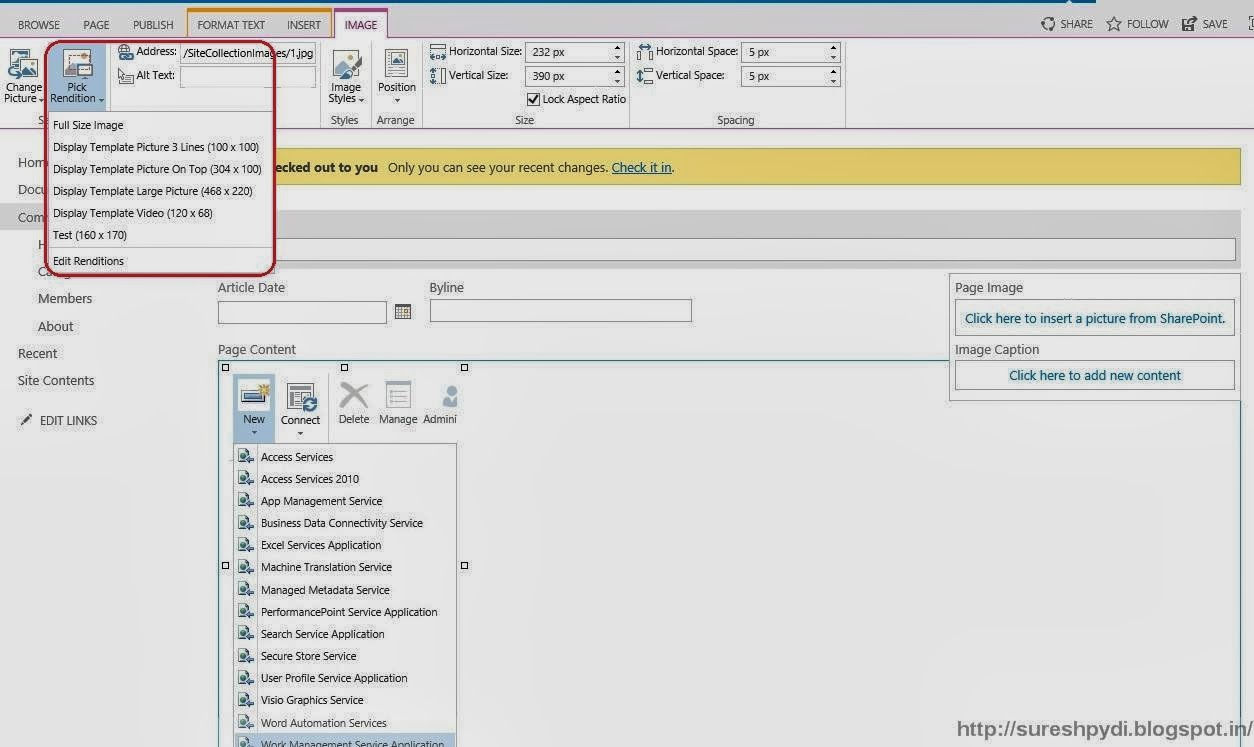1254x747 pixels.
Task: Click the Access Services item icon
Action: [246, 456]
